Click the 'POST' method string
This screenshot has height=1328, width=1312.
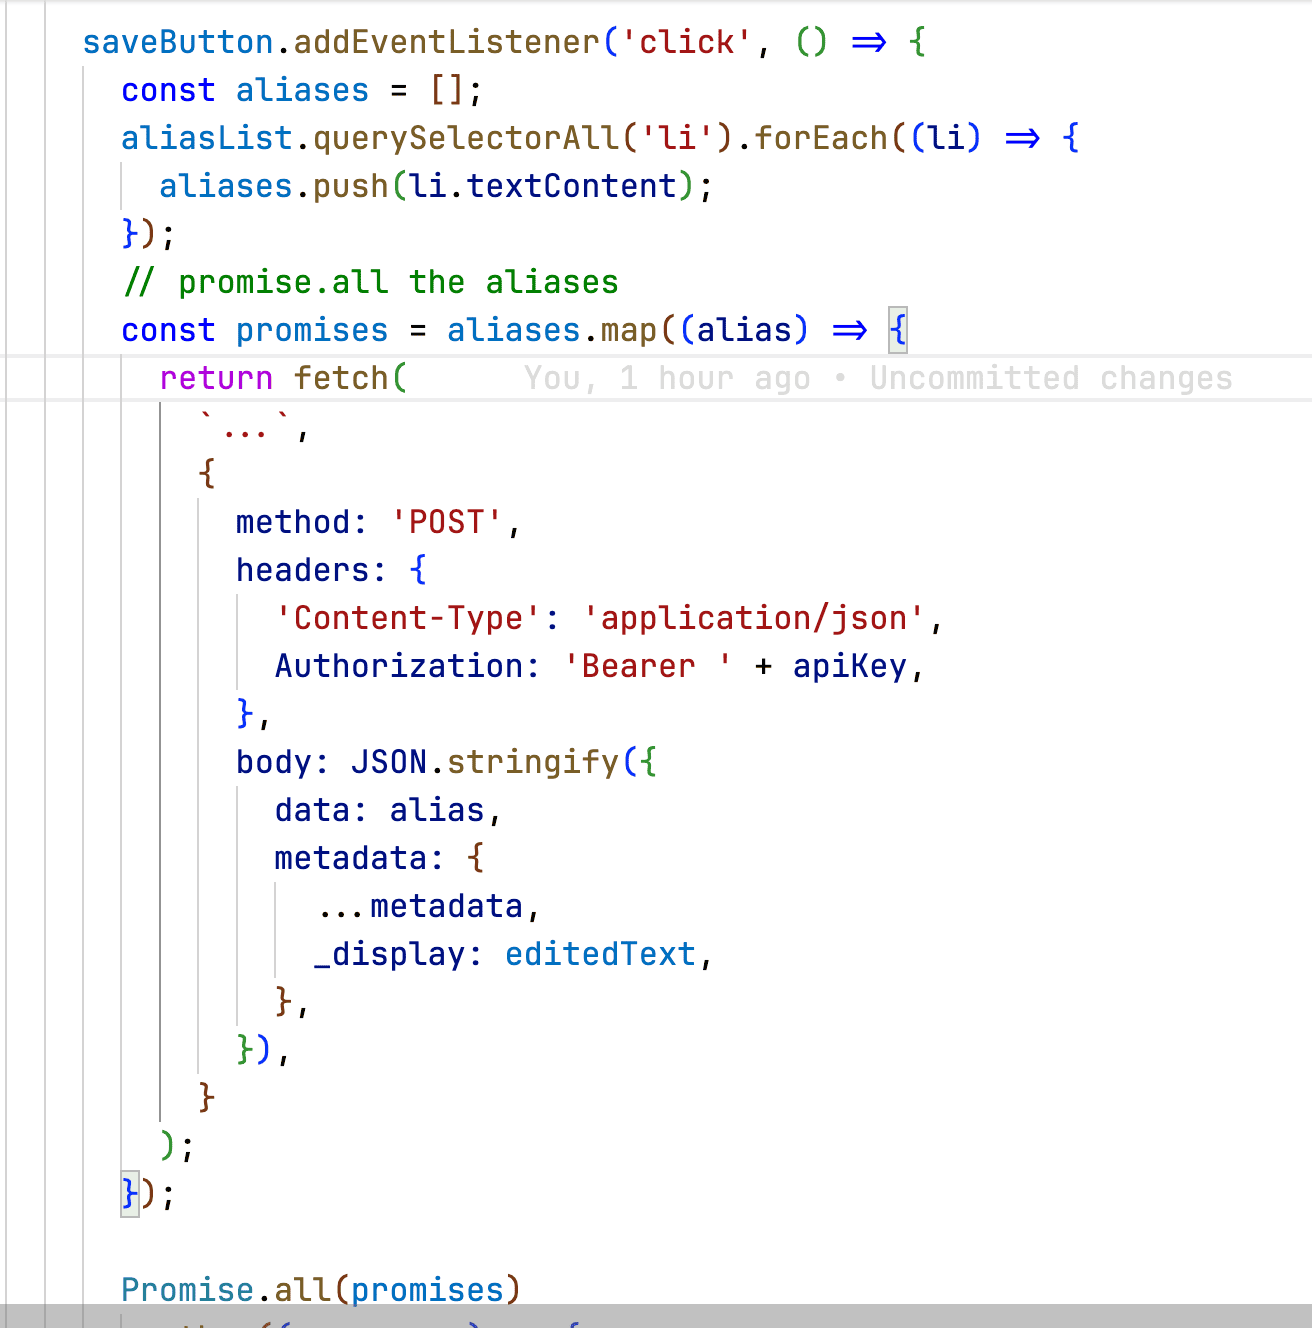tap(446, 522)
